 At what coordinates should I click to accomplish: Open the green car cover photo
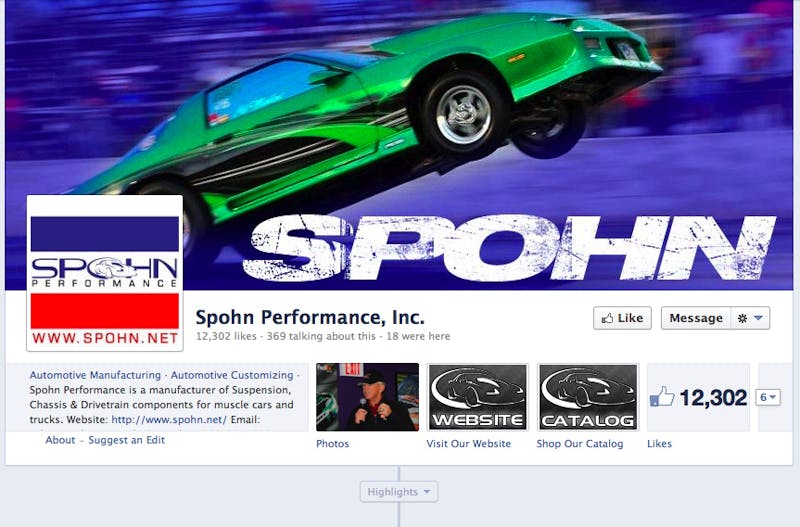click(x=399, y=102)
